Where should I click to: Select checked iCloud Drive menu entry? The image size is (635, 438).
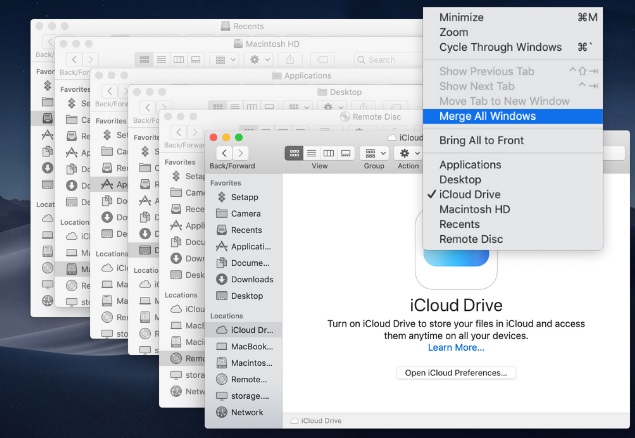(x=512, y=195)
